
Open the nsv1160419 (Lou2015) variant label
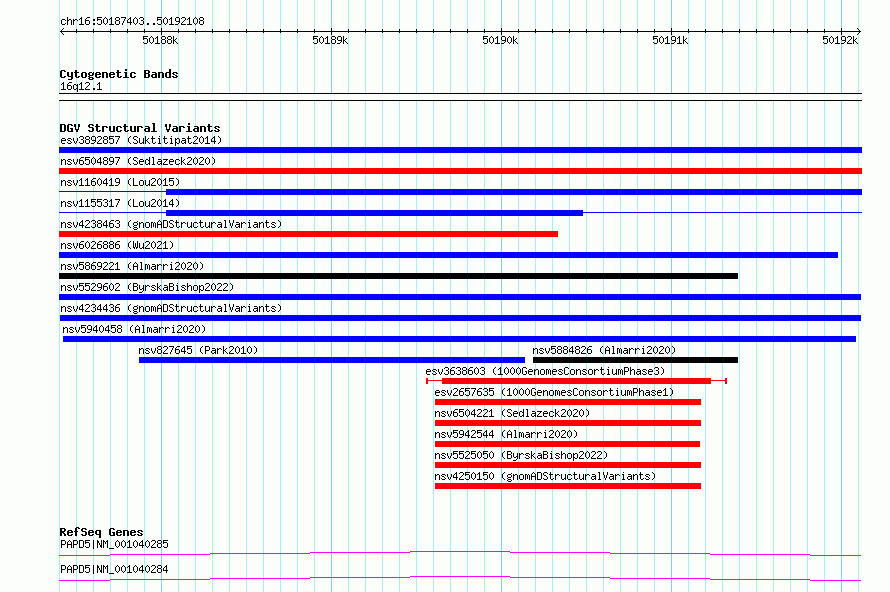120,182
